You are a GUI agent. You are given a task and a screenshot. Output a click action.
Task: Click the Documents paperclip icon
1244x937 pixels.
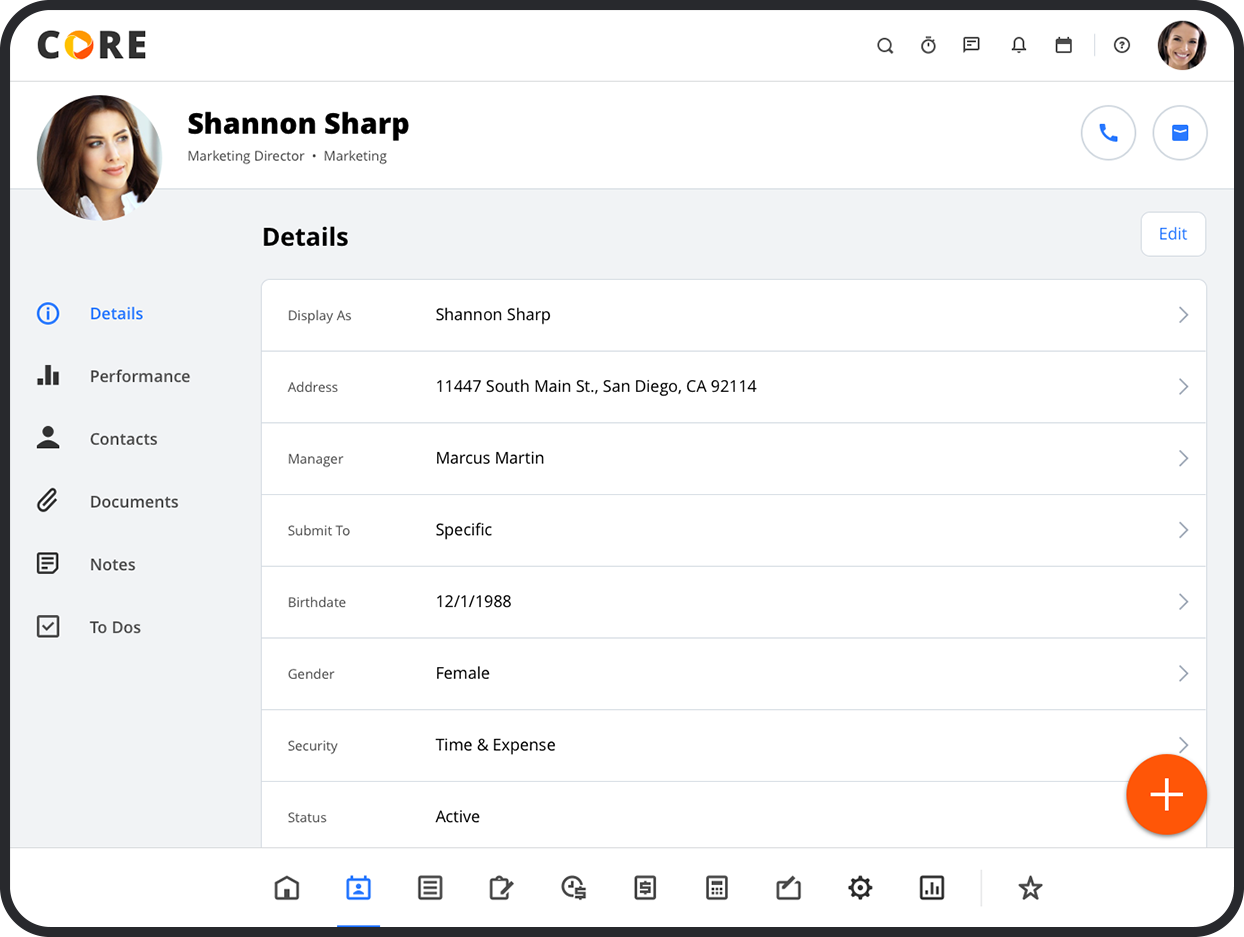pyautogui.click(x=48, y=500)
